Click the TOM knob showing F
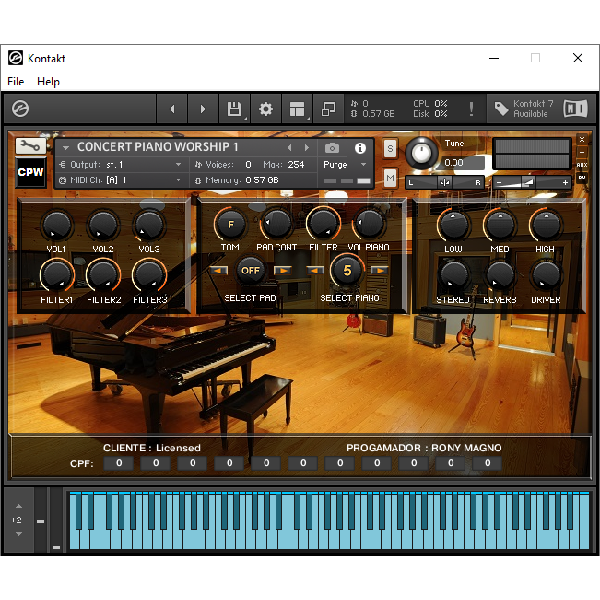 point(230,224)
